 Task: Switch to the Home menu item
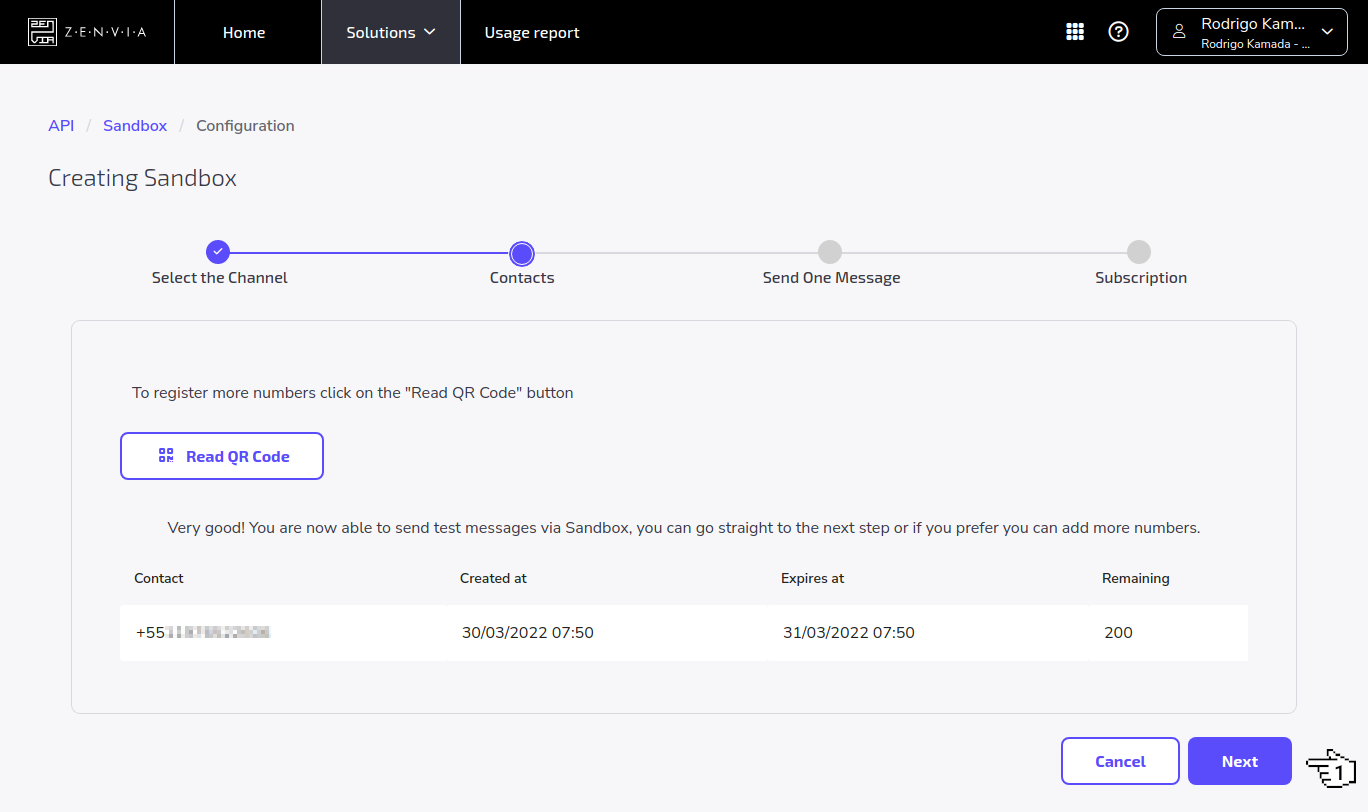244,31
